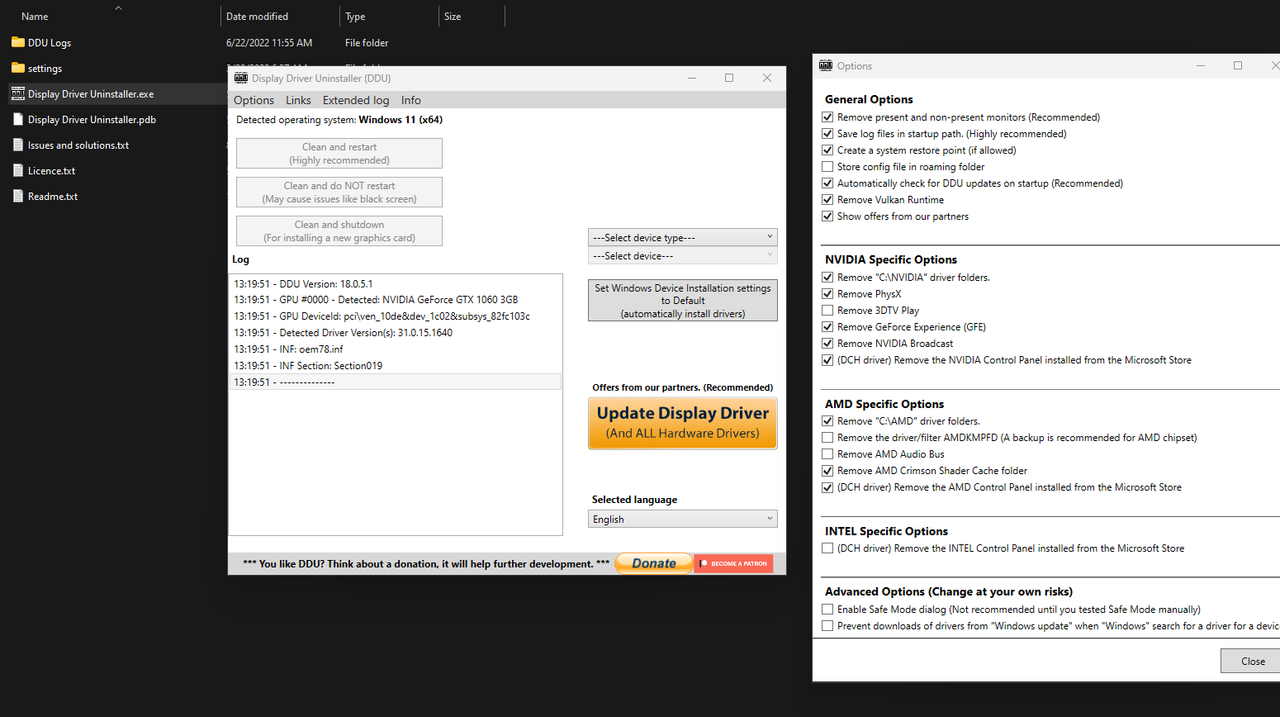Select the Readme.txt file icon
1280x717 pixels.
point(18,196)
